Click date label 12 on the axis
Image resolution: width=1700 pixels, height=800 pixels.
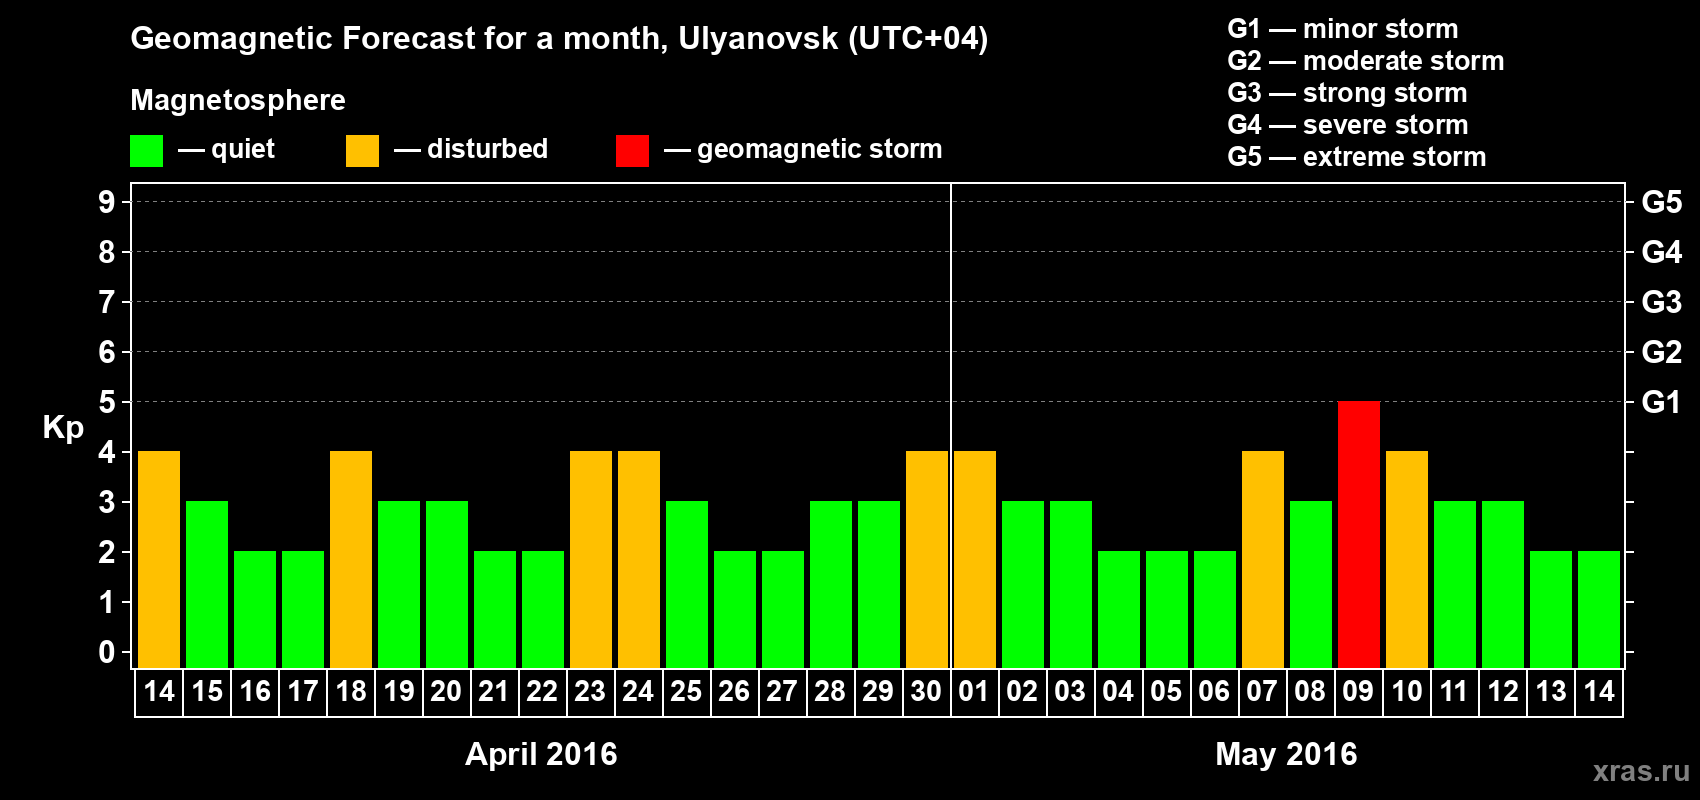point(1503,692)
